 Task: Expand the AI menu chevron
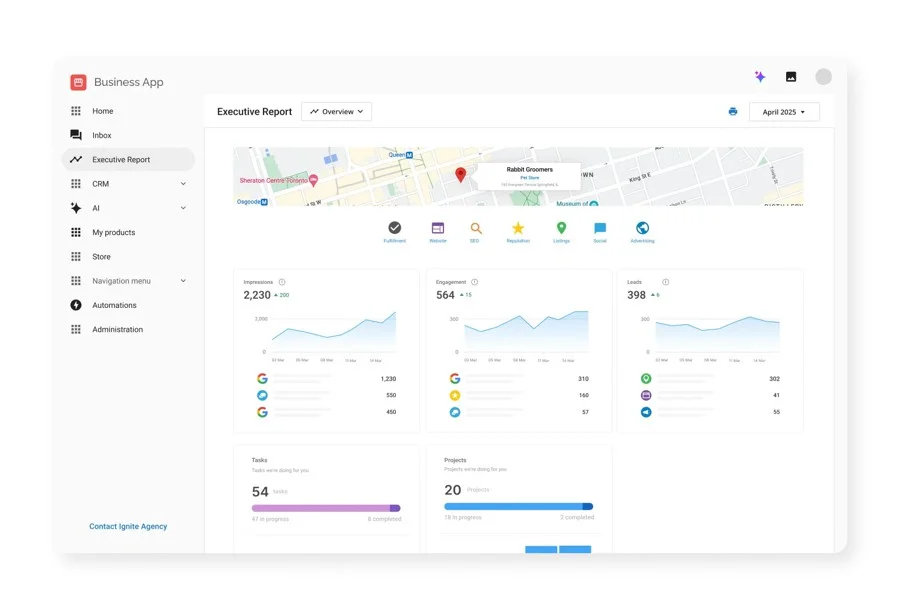183,208
